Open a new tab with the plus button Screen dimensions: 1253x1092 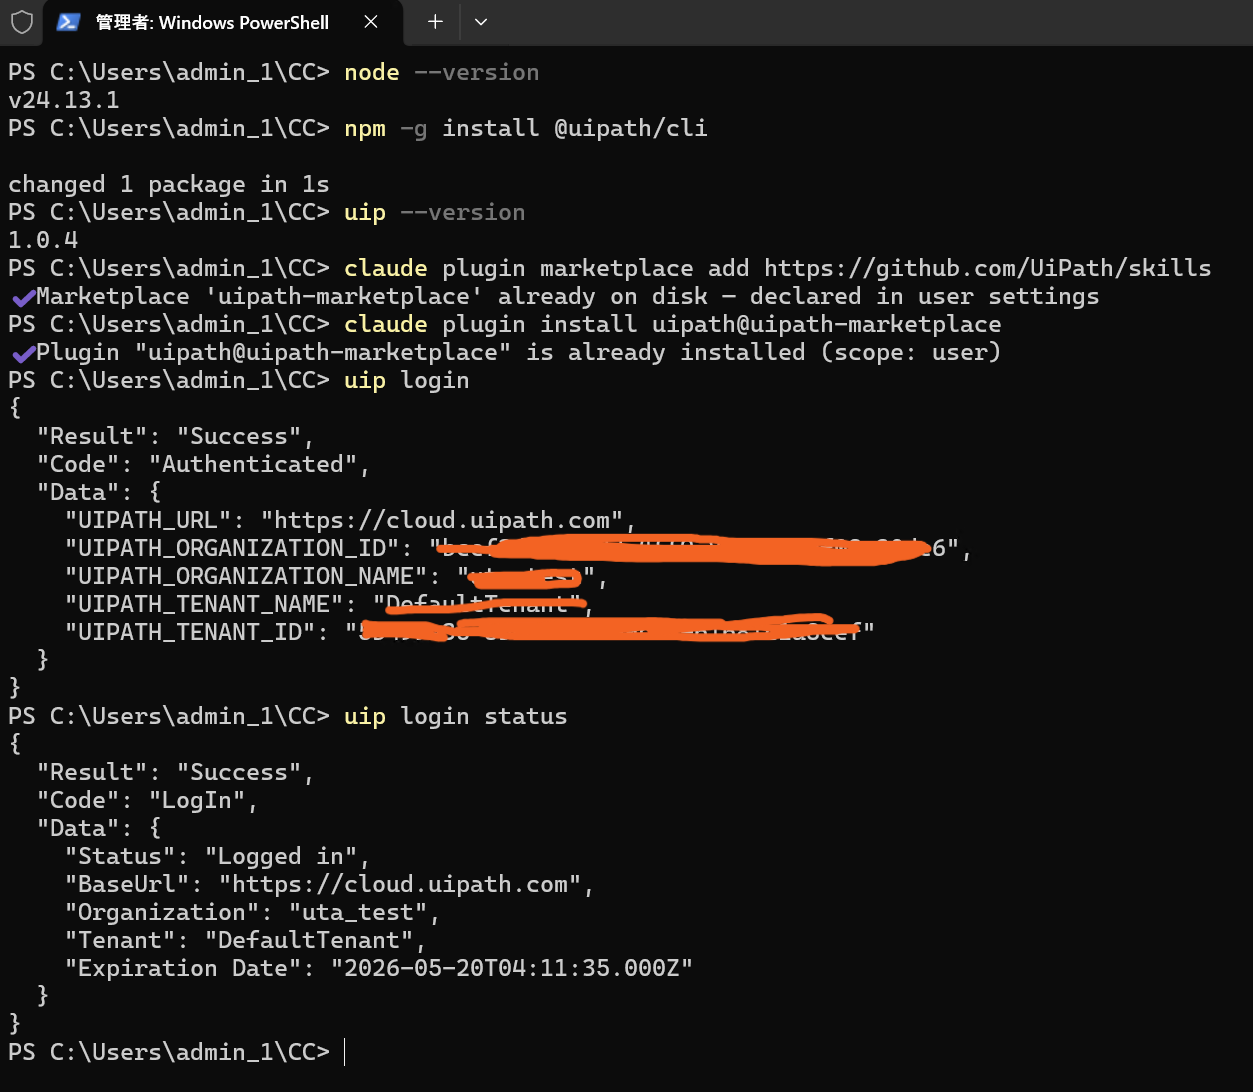(435, 22)
